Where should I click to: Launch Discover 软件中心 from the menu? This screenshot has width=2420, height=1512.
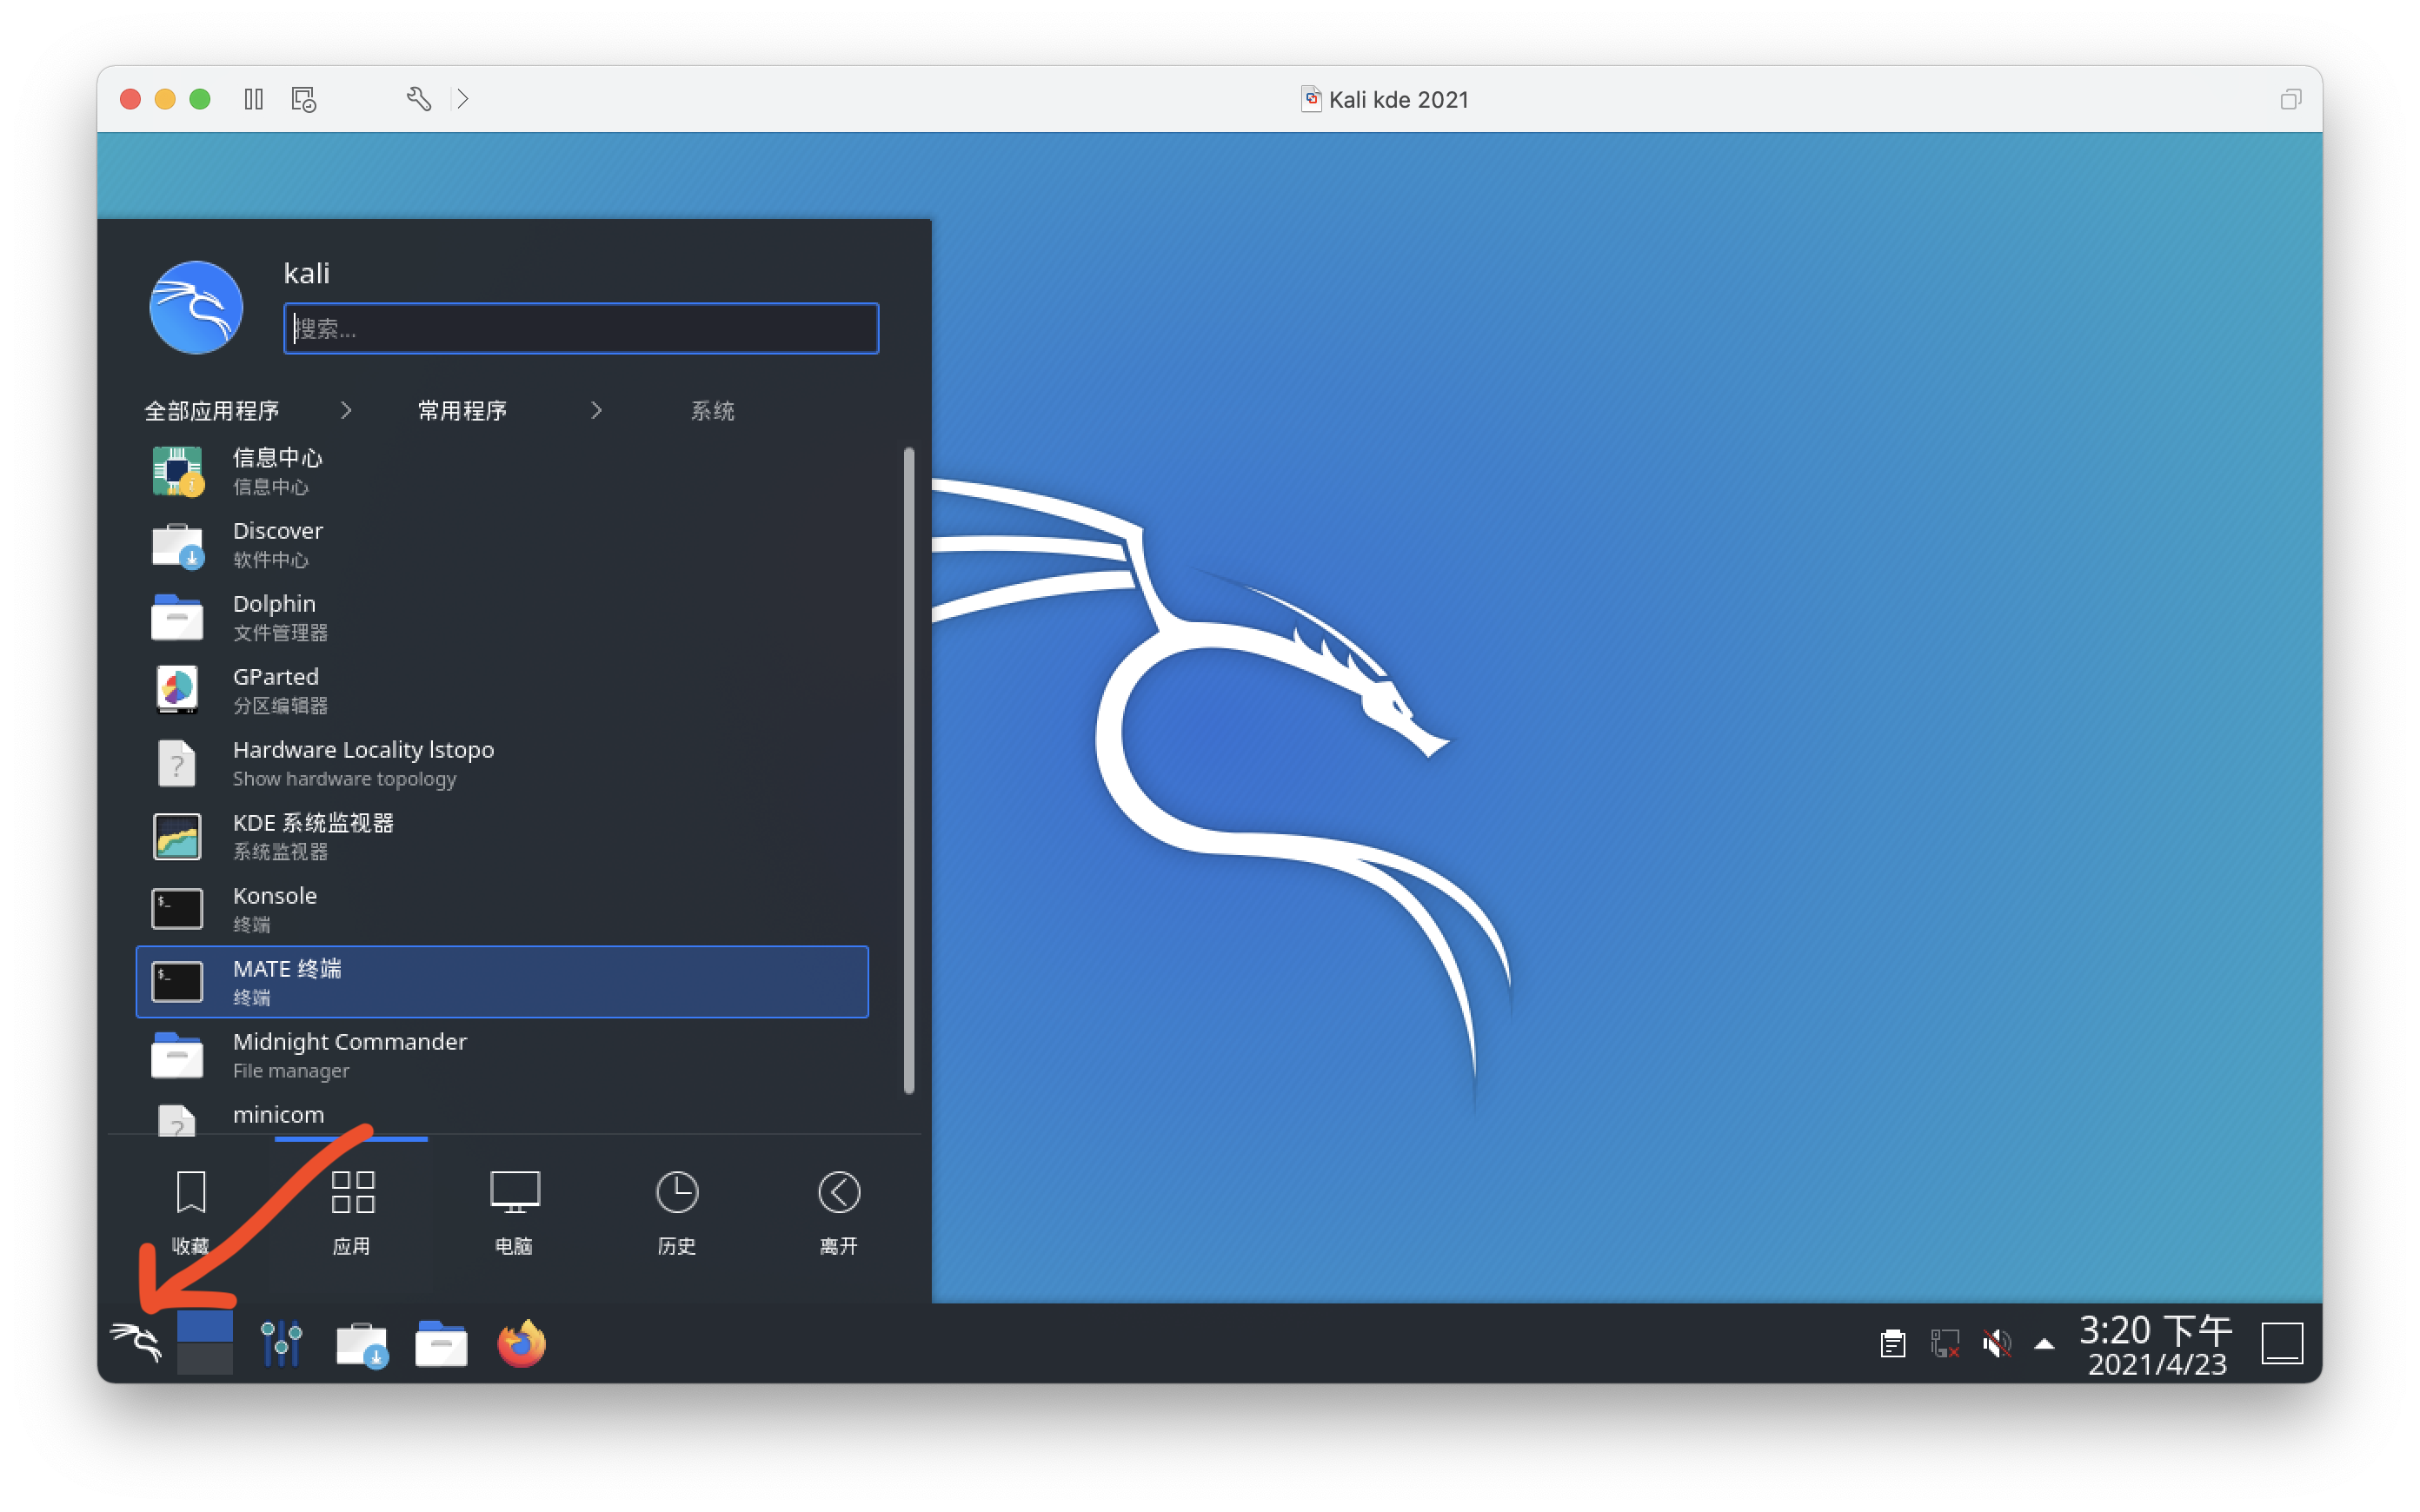(x=502, y=544)
